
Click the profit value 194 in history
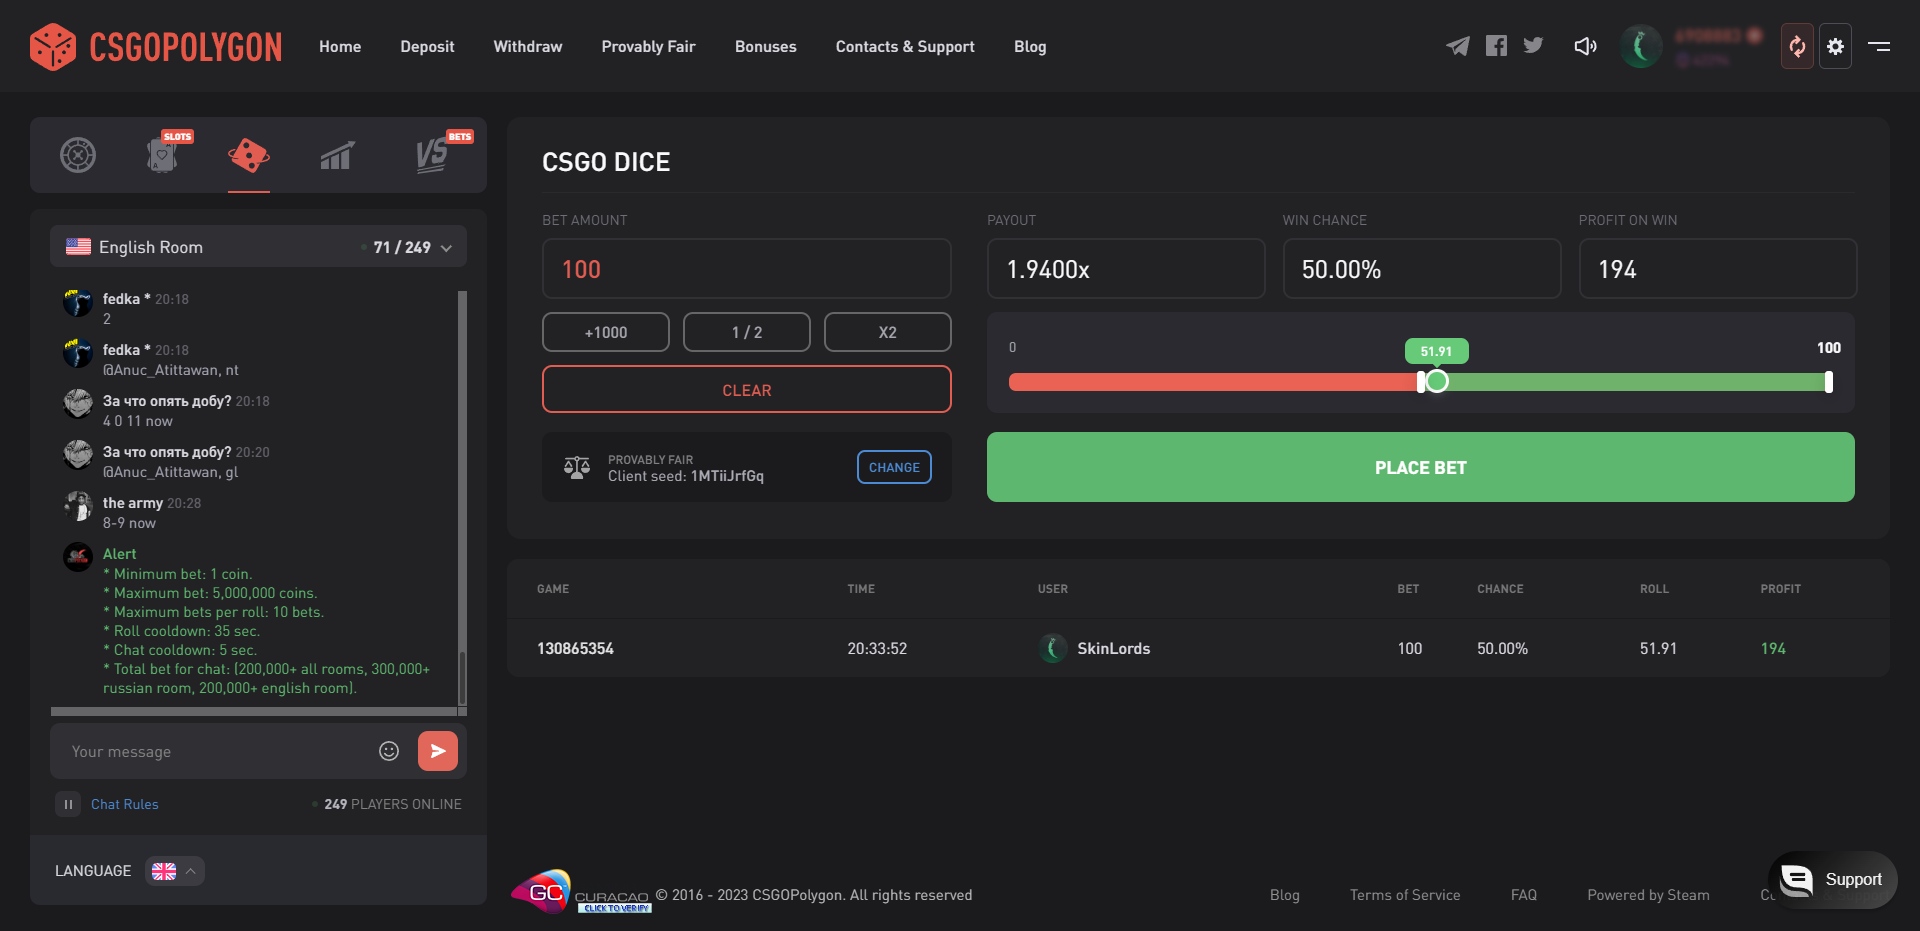pos(1773,648)
